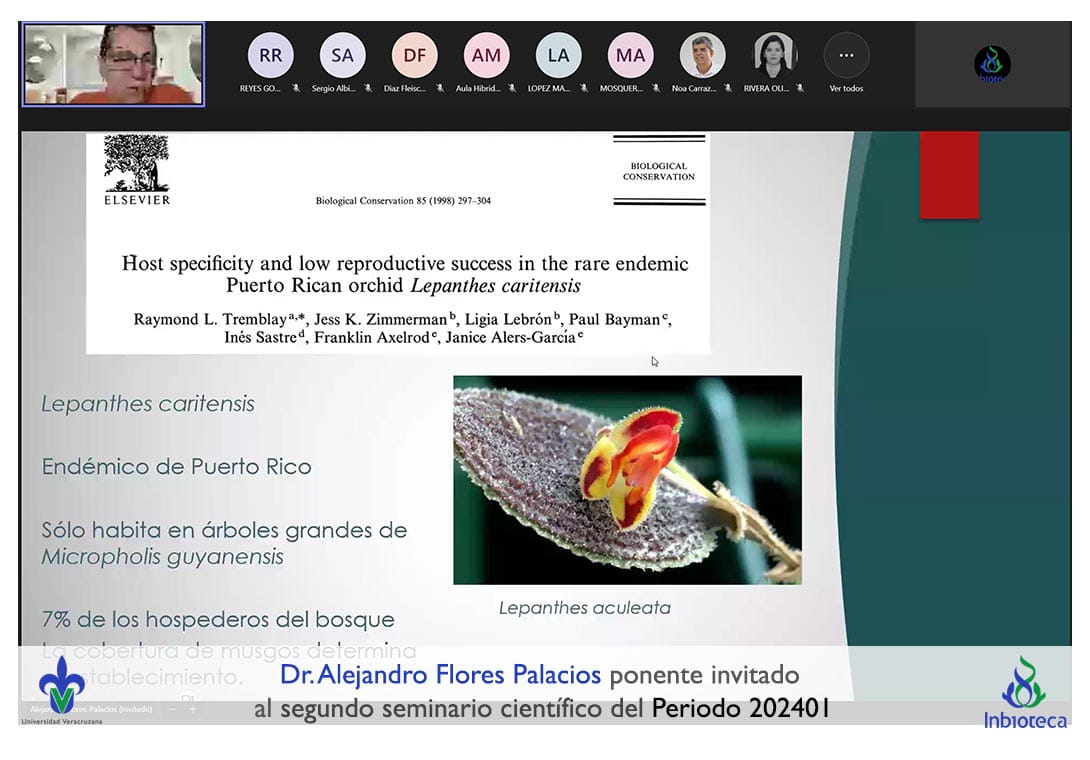Toggle the muted mic next to Sergio Albi

pos(368,88)
